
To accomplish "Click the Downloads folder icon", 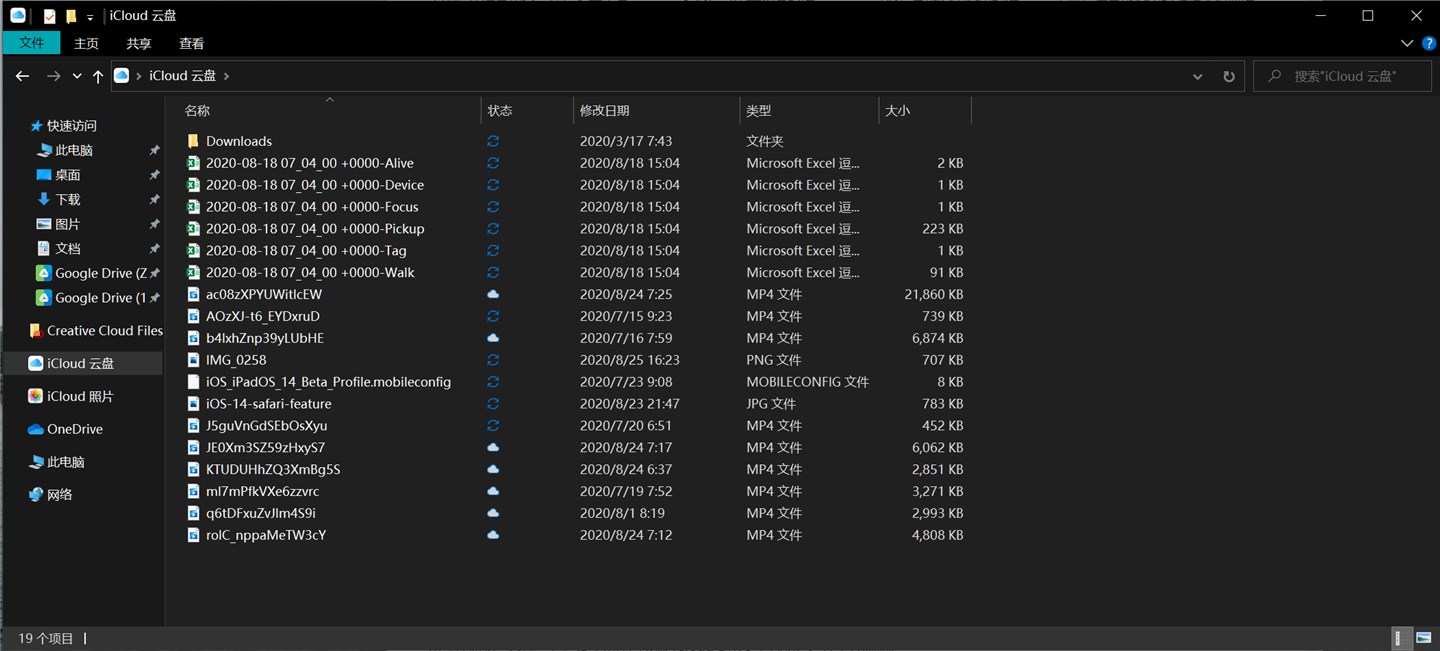I will coord(194,141).
